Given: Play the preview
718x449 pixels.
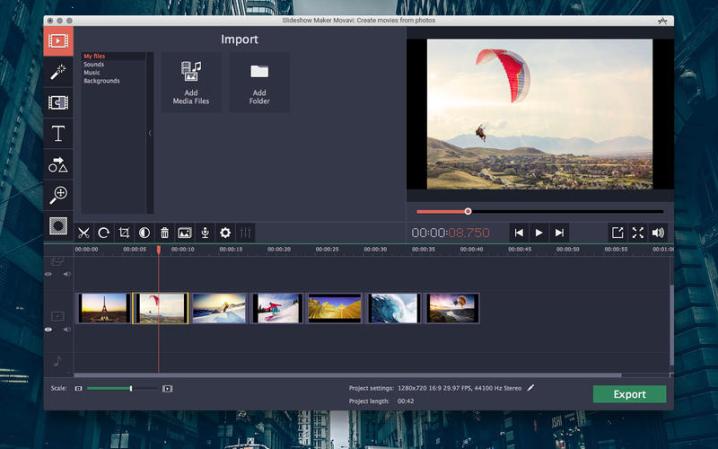Looking at the screenshot, I should [539, 233].
